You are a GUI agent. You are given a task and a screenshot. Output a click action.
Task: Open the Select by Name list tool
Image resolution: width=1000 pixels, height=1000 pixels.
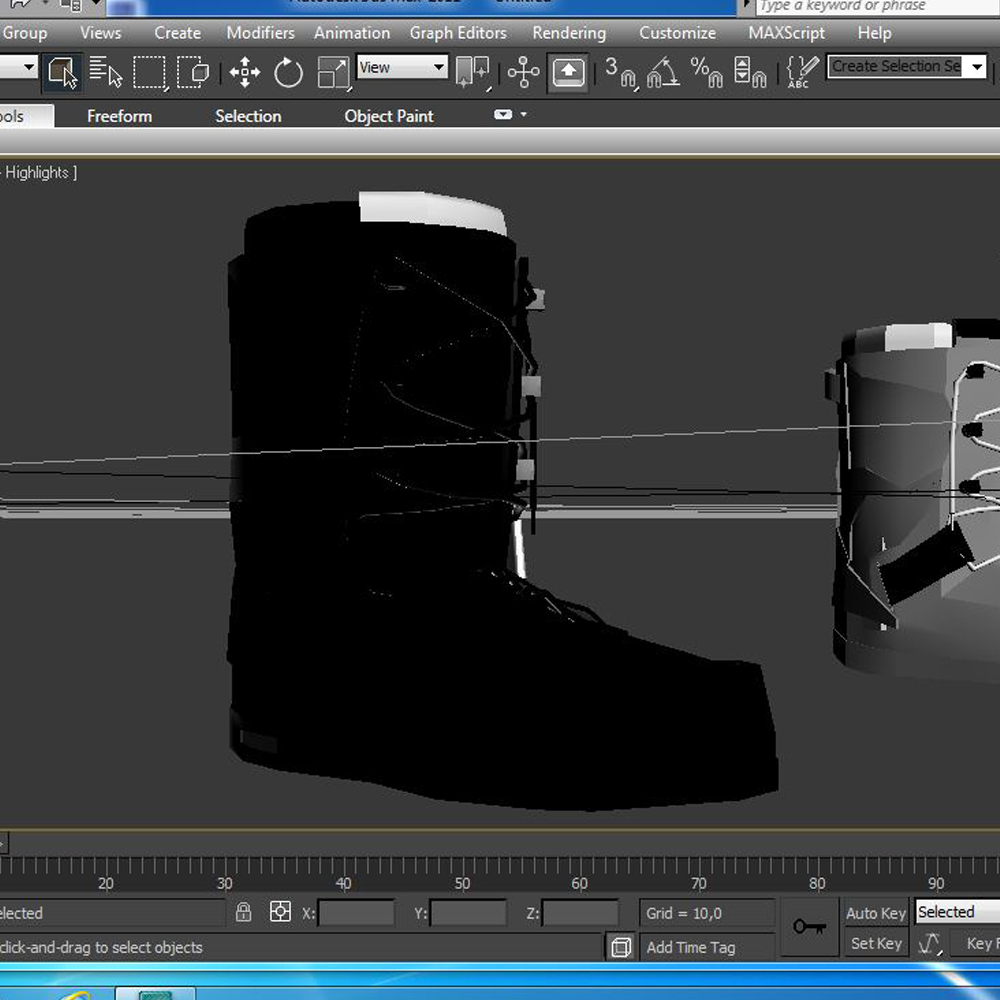click(x=105, y=72)
